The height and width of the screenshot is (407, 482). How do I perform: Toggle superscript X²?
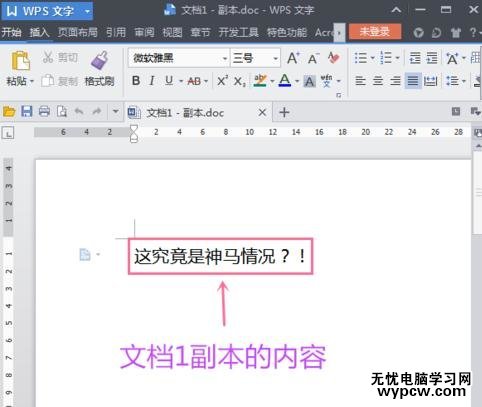point(222,81)
